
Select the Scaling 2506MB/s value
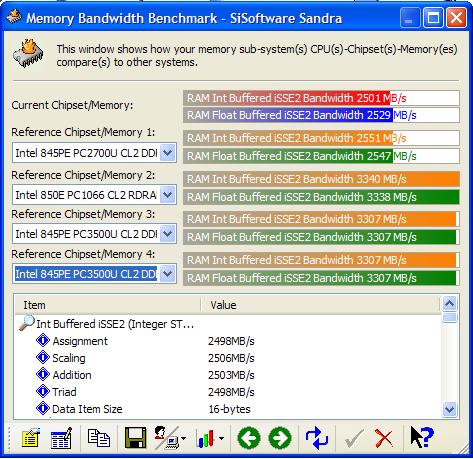coord(231,358)
